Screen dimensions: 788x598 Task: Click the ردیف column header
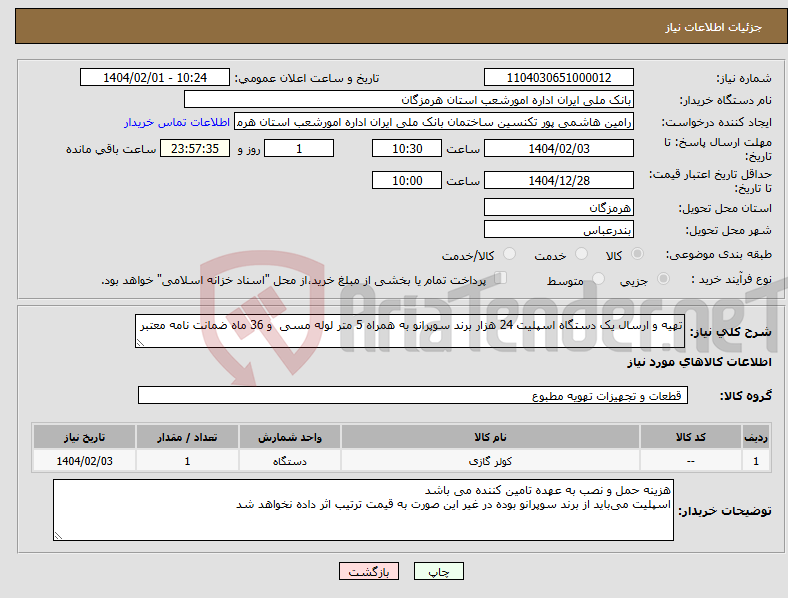click(756, 437)
